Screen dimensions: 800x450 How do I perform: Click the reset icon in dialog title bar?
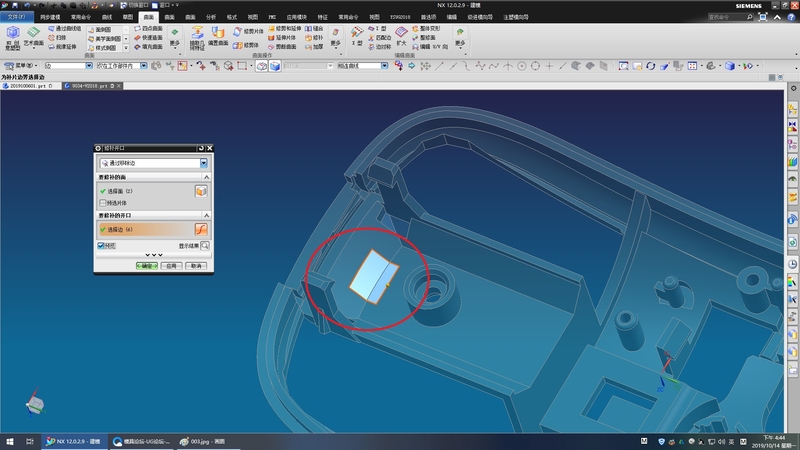(201, 148)
